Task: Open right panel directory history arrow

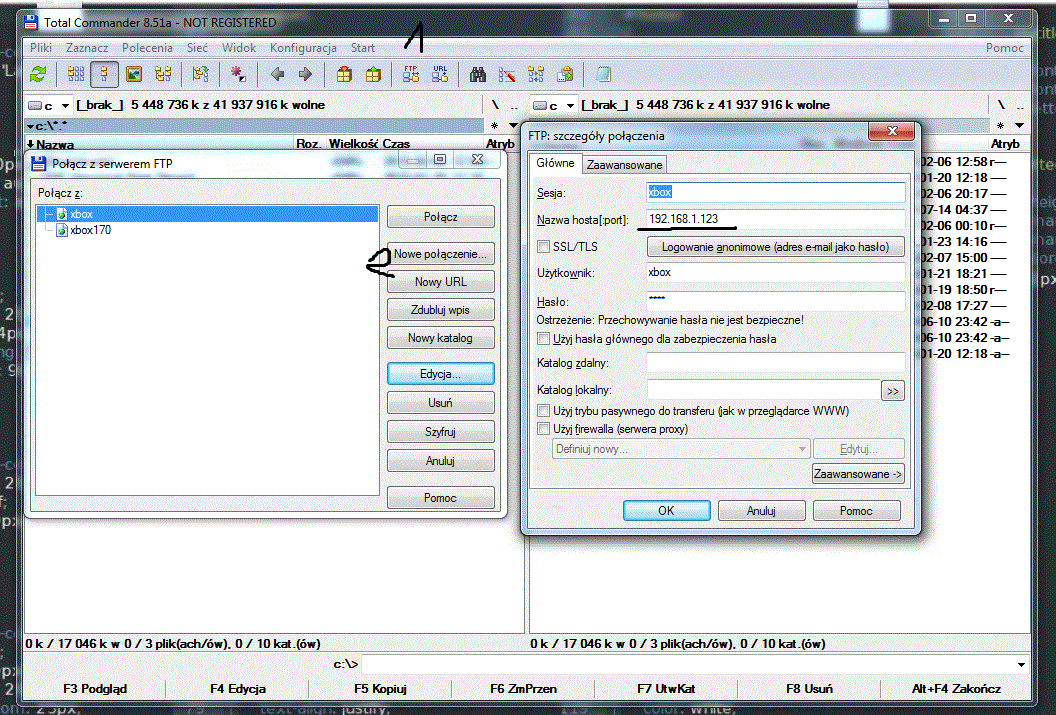Action: coord(1019,125)
